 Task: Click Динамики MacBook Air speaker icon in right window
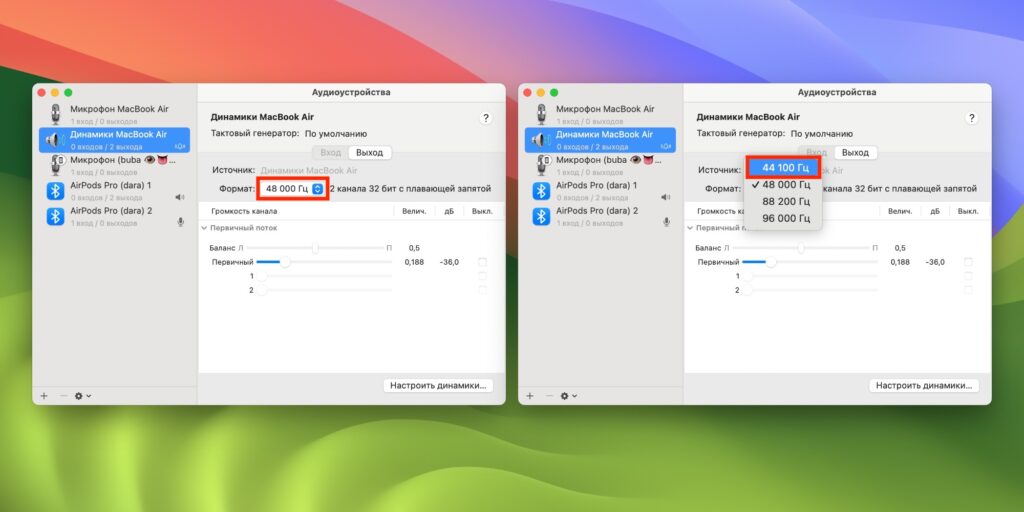coord(541,140)
